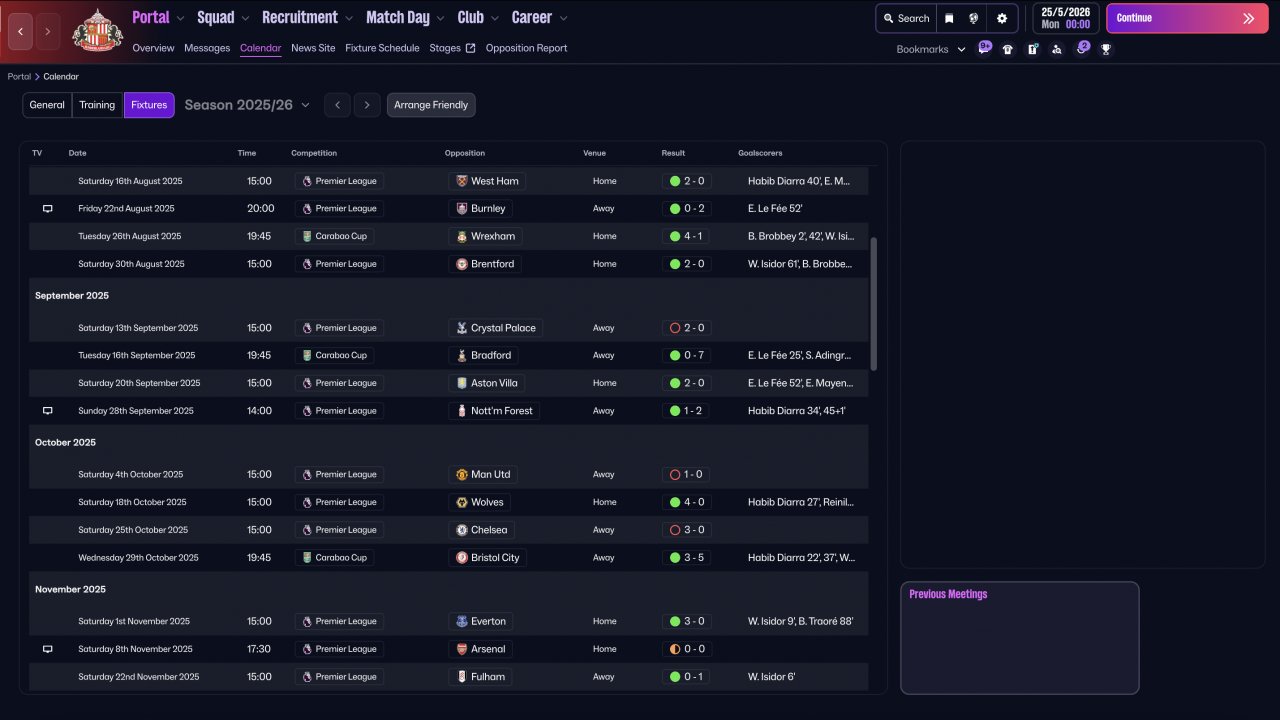The height and width of the screenshot is (720, 1280).
Task: Click the external-link icon next to Stages
Action: [470, 48]
